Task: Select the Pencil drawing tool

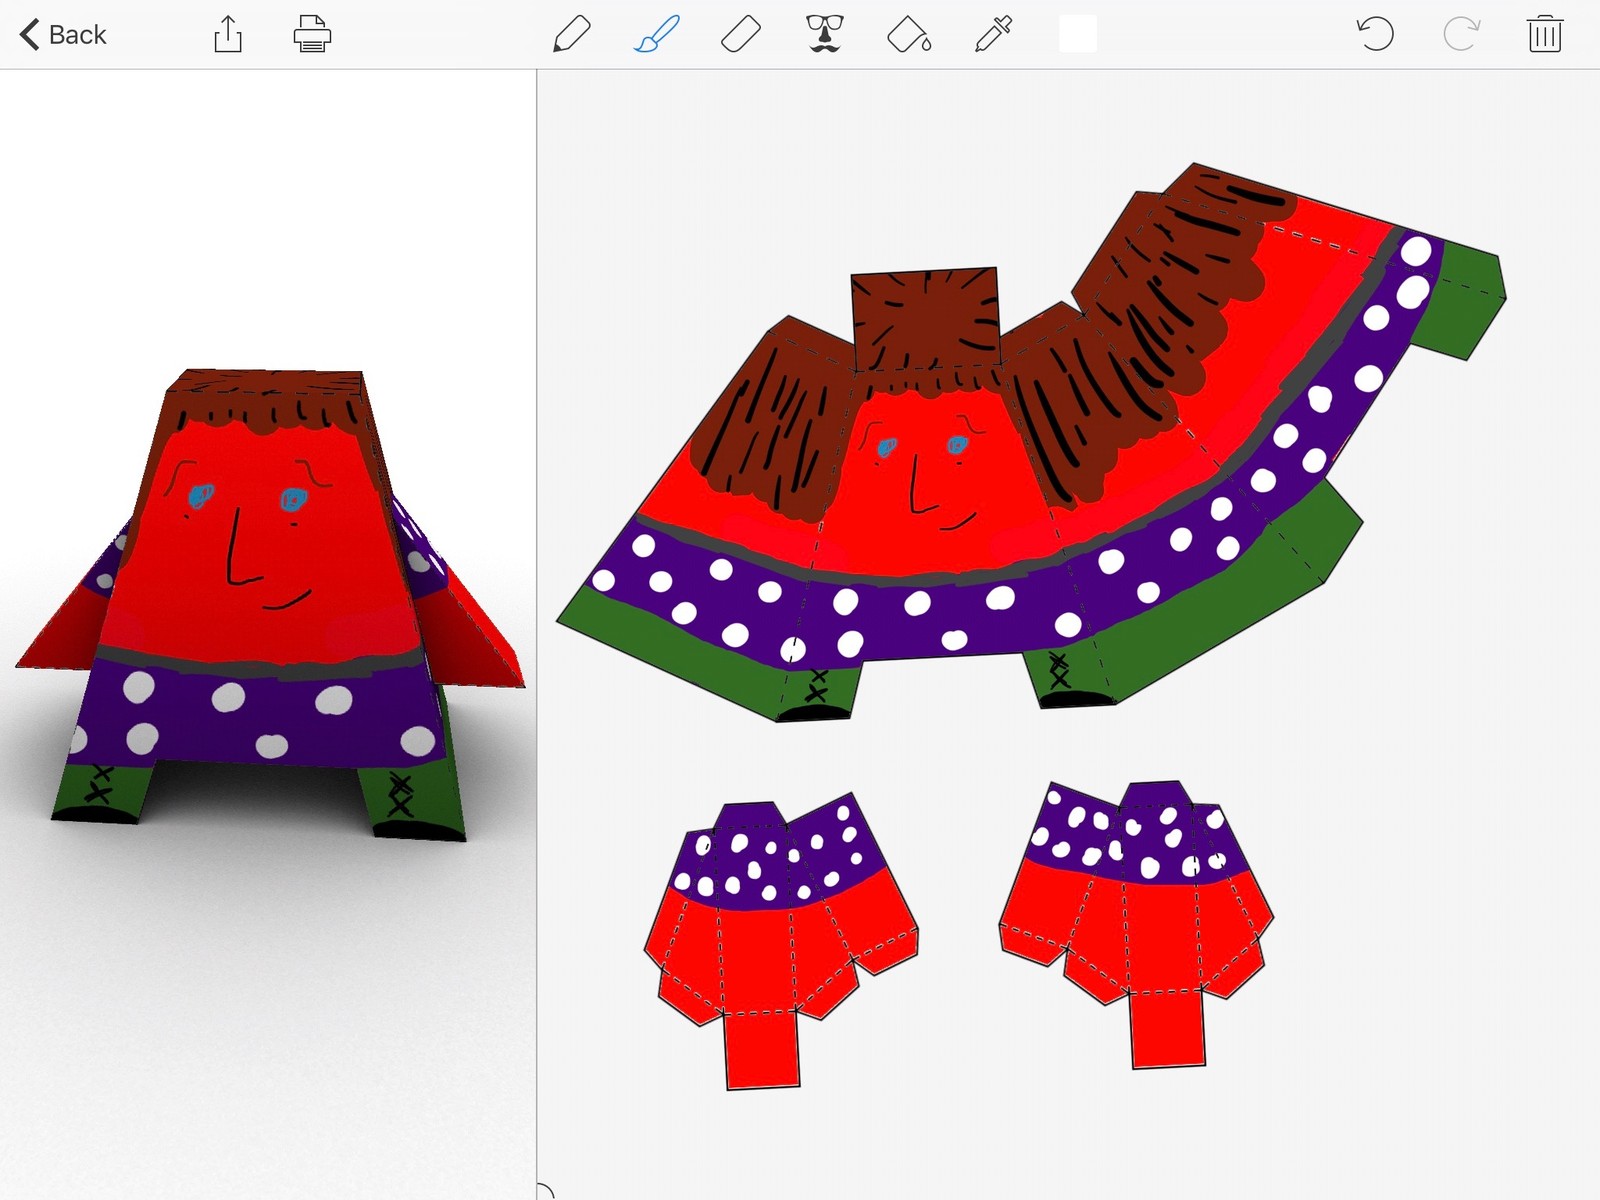Action: tap(571, 34)
